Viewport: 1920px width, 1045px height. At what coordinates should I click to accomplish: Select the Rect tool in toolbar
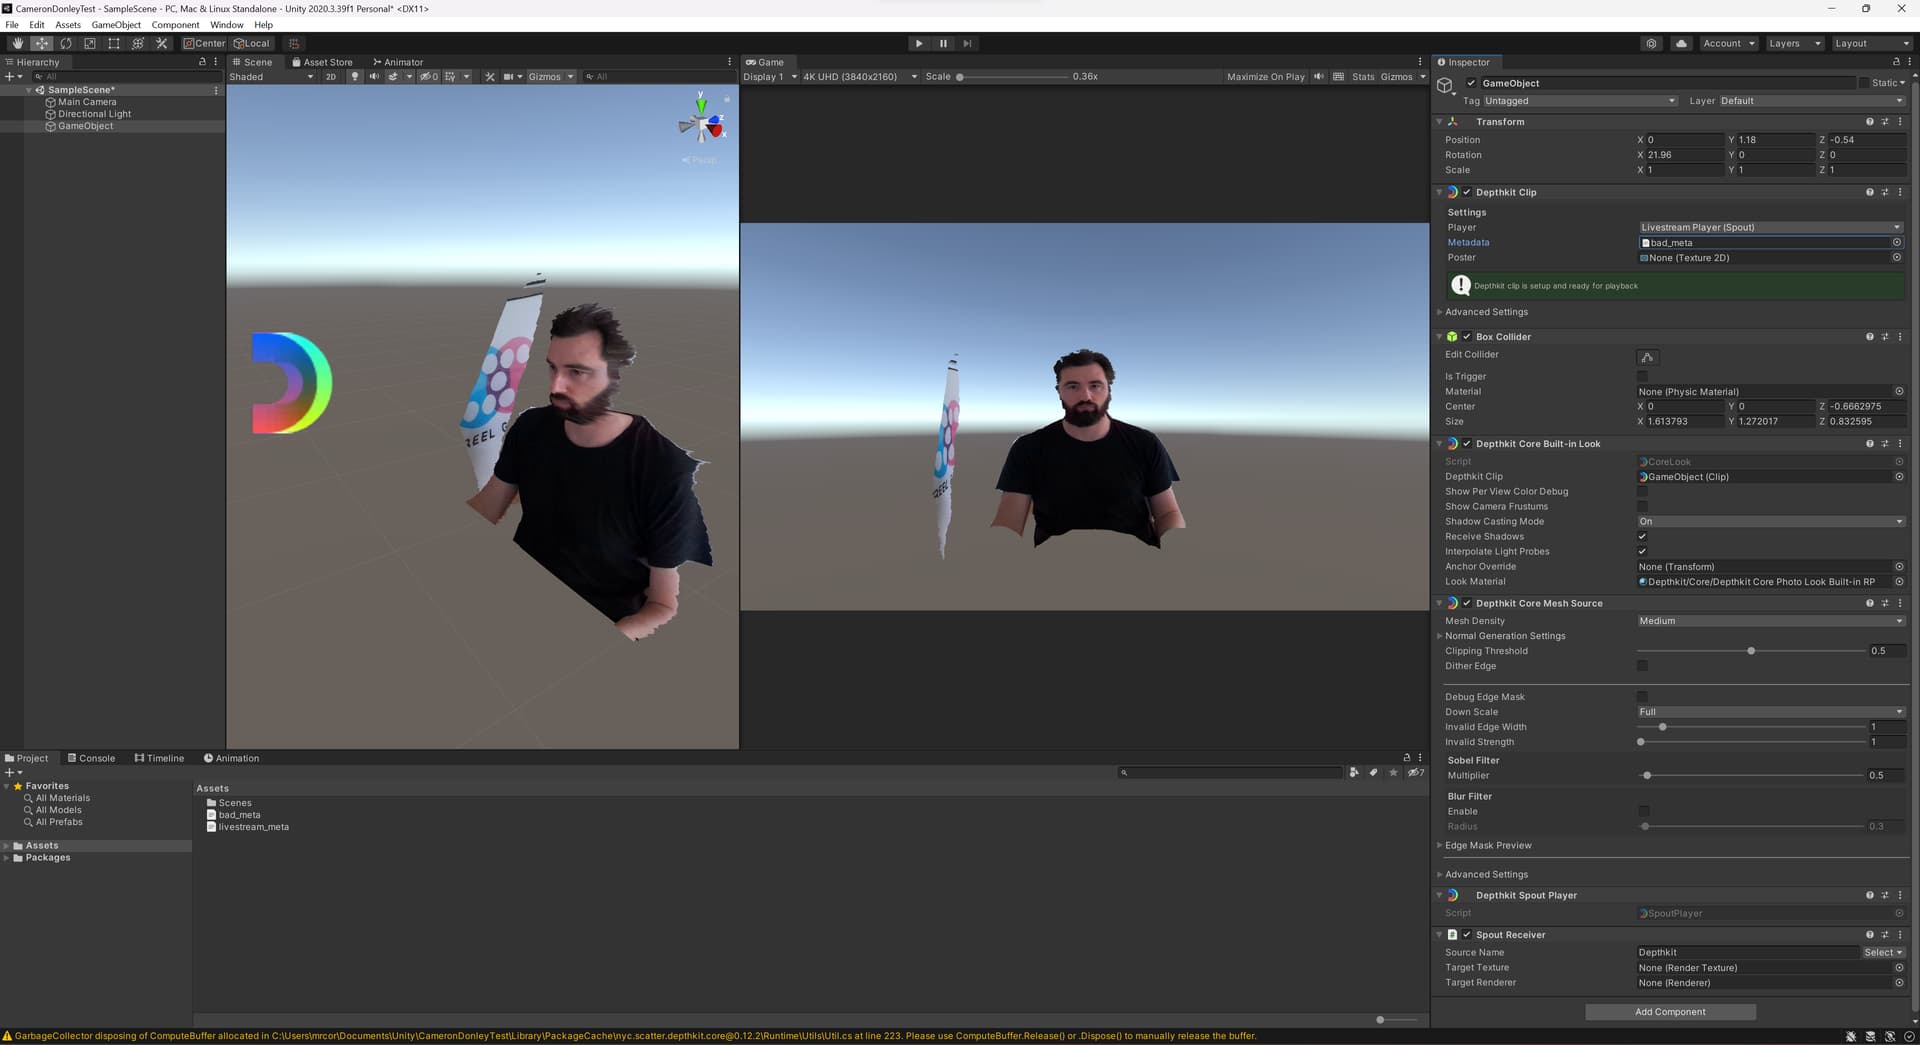pyautogui.click(x=114, y=44)
